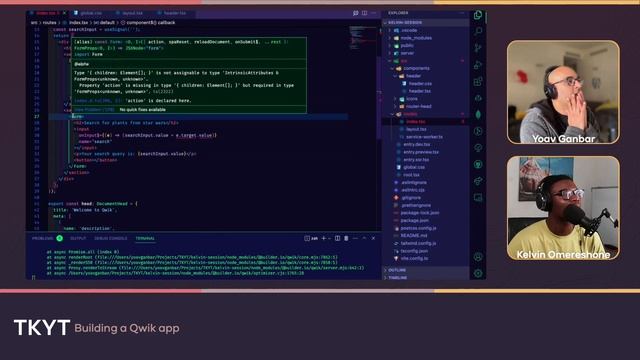This screenshot has height=360, width=640.
Task: Close the index.tsx editor tab
Action: pyautogui.click(x=64, y=13)
